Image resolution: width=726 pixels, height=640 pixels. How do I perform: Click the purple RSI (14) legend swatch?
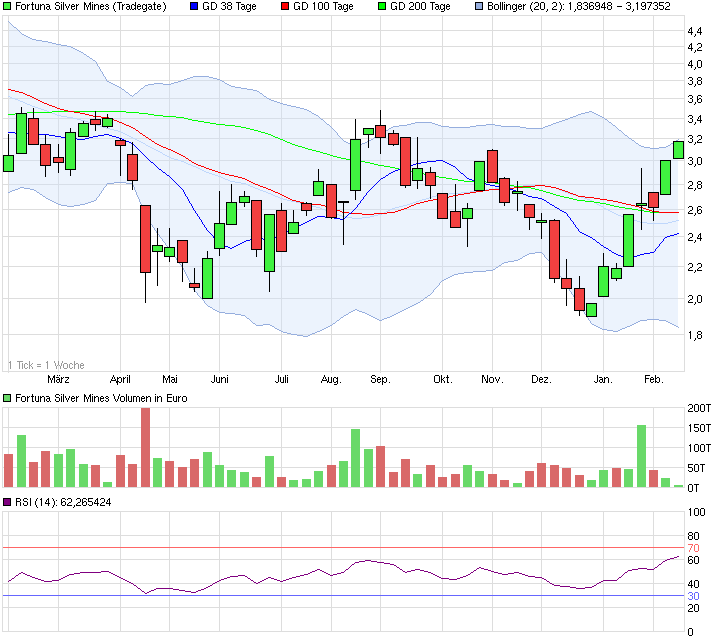pyautogui.click(x=8, y=502)
